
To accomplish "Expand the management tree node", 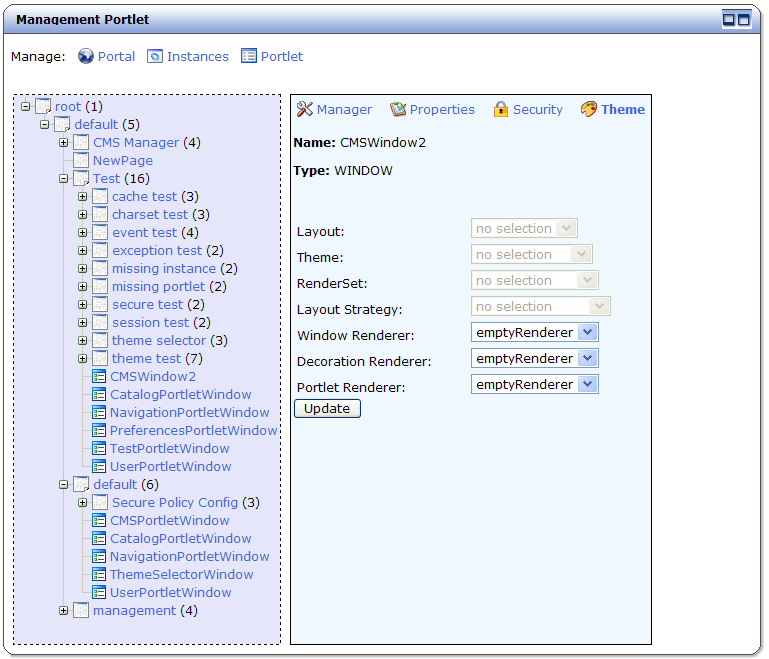I will click(64, 611).
